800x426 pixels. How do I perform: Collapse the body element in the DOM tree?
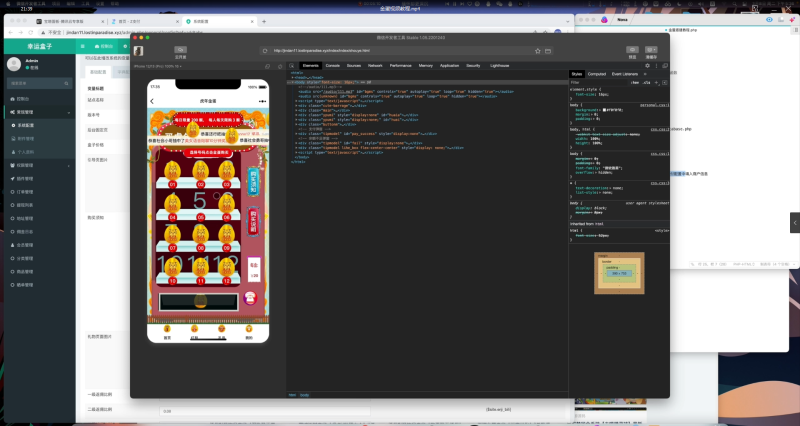[292, 82]
